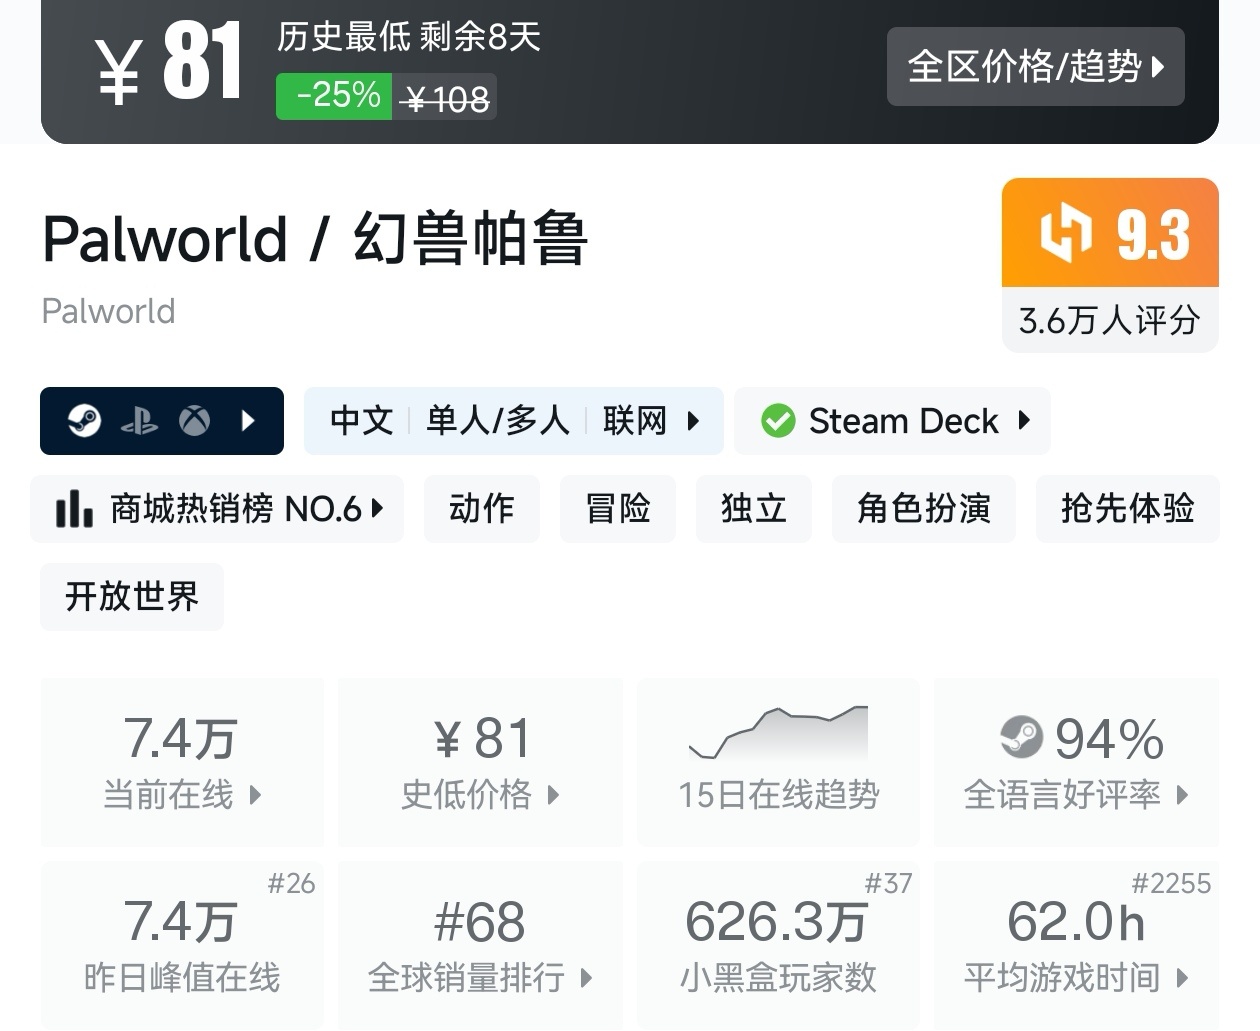The height and width of the screenshot is (1031, 1260).
Task: Expand the Steam Deck compatibility arrow
Action: pyautogui.click(x=1024, y=420)
